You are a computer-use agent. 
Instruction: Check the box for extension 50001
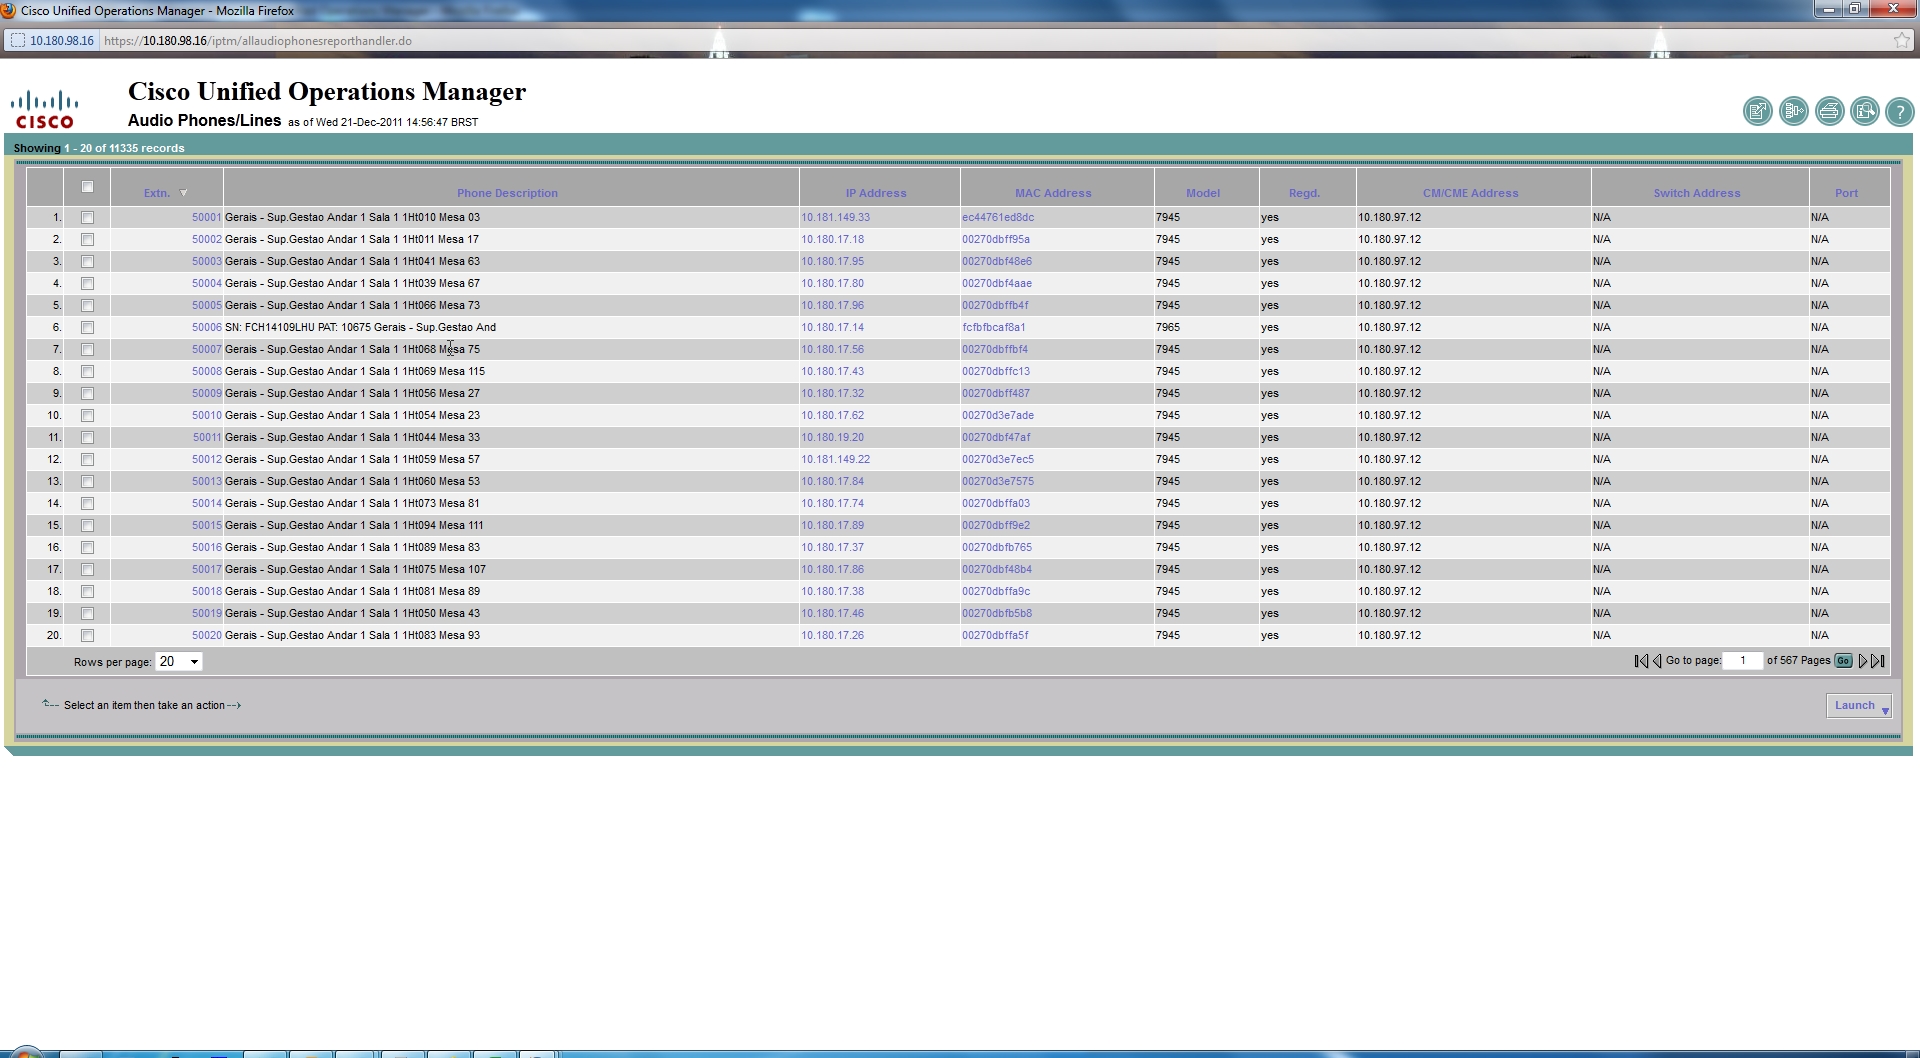[x=87, y=217]
